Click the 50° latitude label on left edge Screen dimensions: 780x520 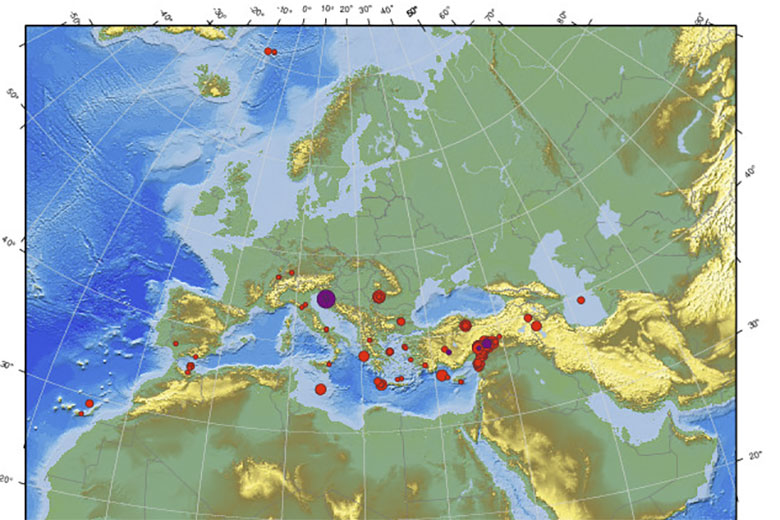(x=14, y=95)
